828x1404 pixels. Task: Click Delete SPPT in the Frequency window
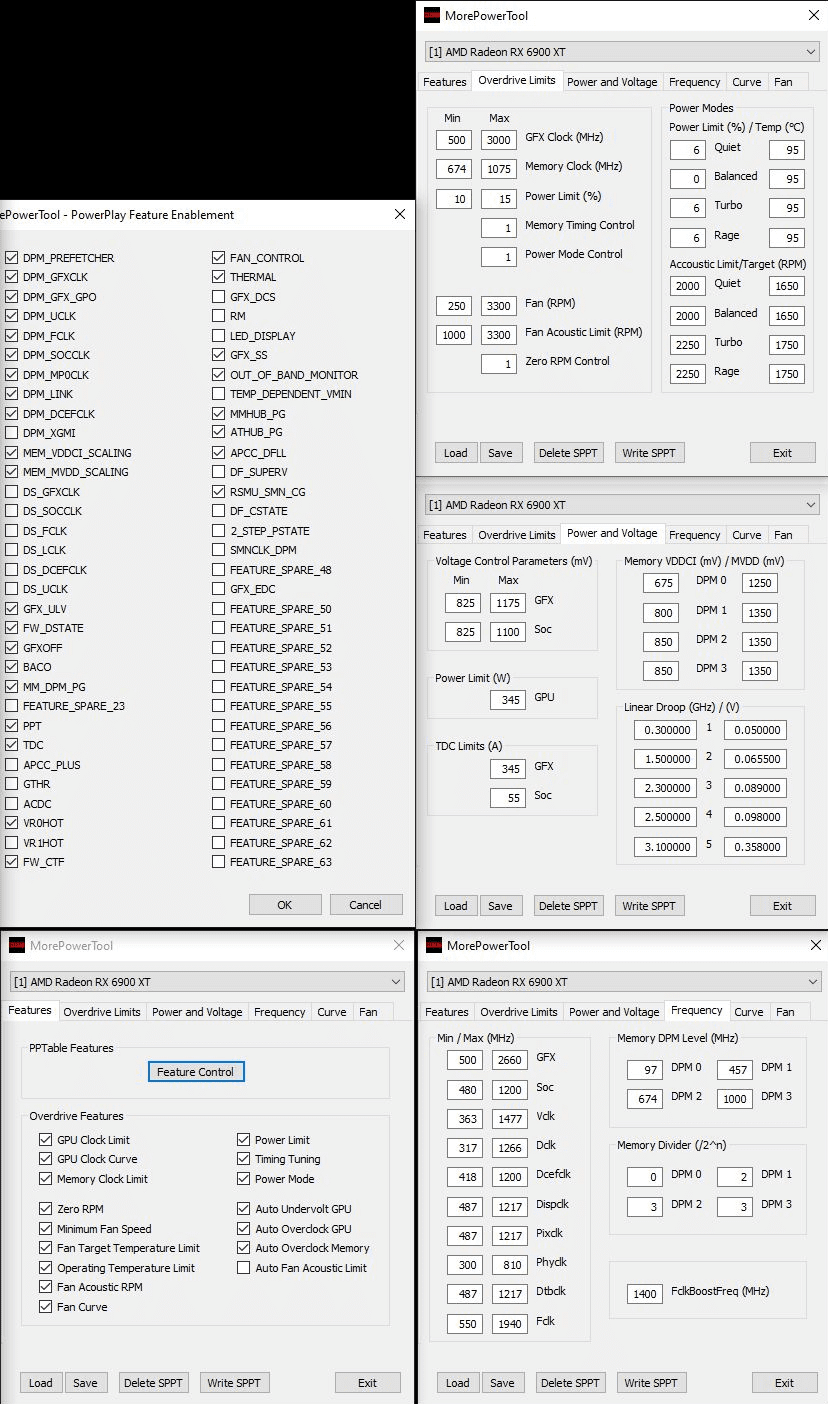[570, 1383]
